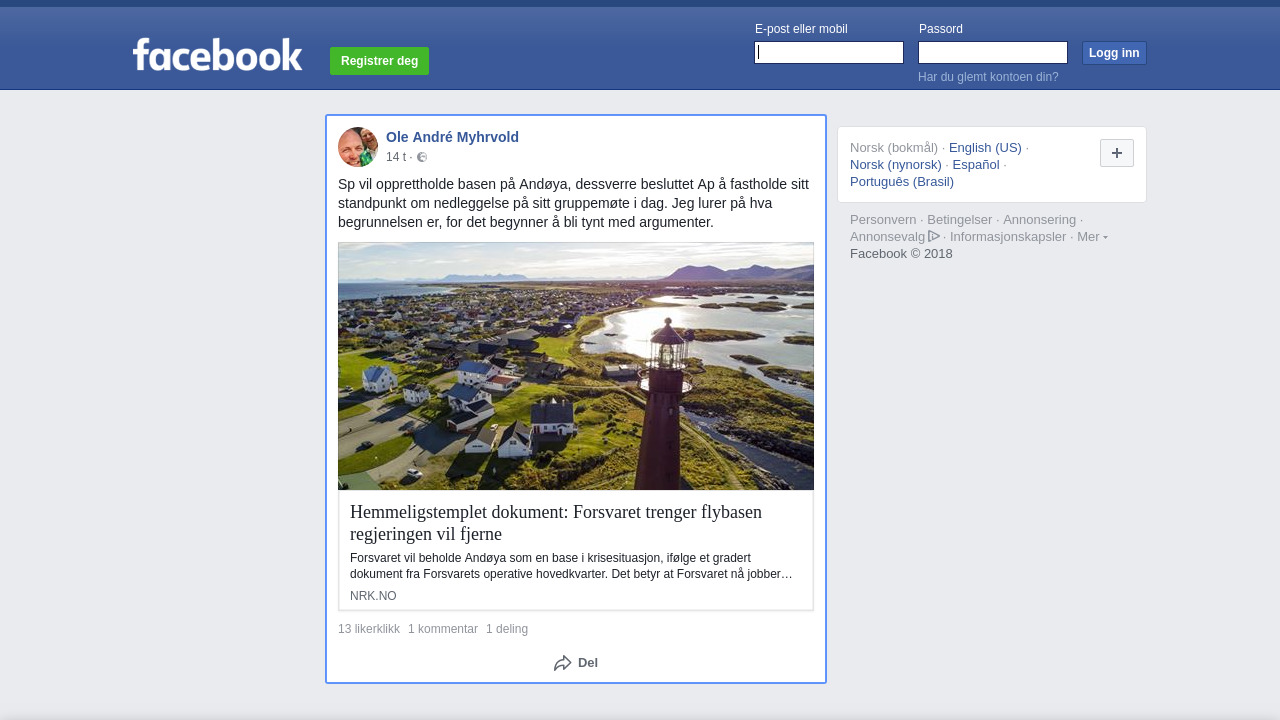The width and height of the screenshot is (1280, 720).
Task: Open the Personvern footer link
Action: click(883, 220)
